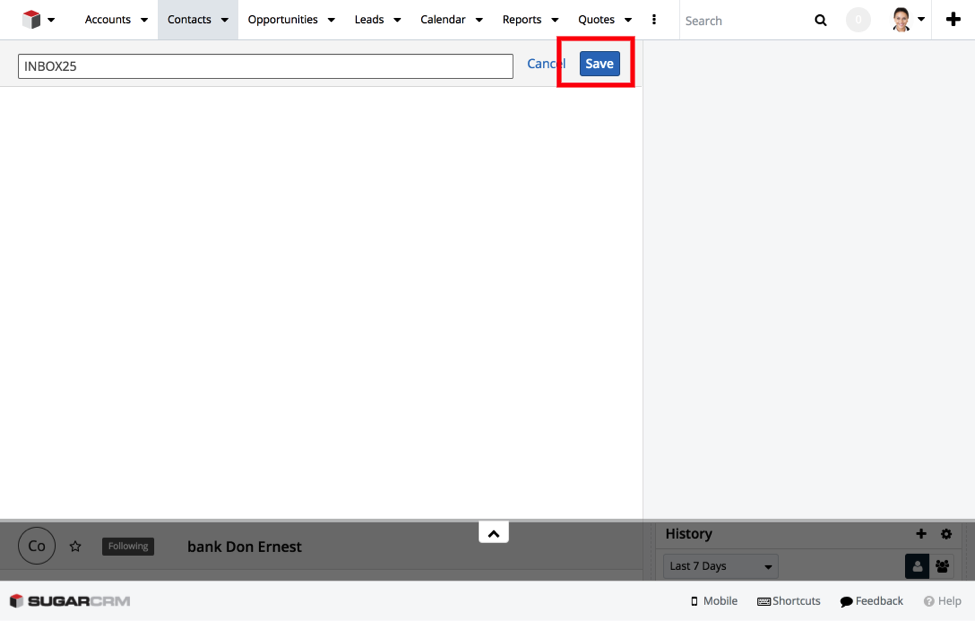Toggle the Following button
975x621 pixels.
tap(128, 546)
